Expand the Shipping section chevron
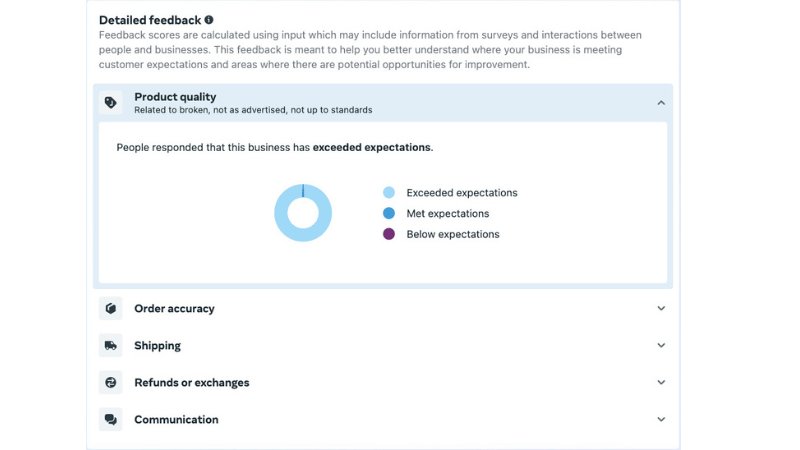 [x=661, y=346]
